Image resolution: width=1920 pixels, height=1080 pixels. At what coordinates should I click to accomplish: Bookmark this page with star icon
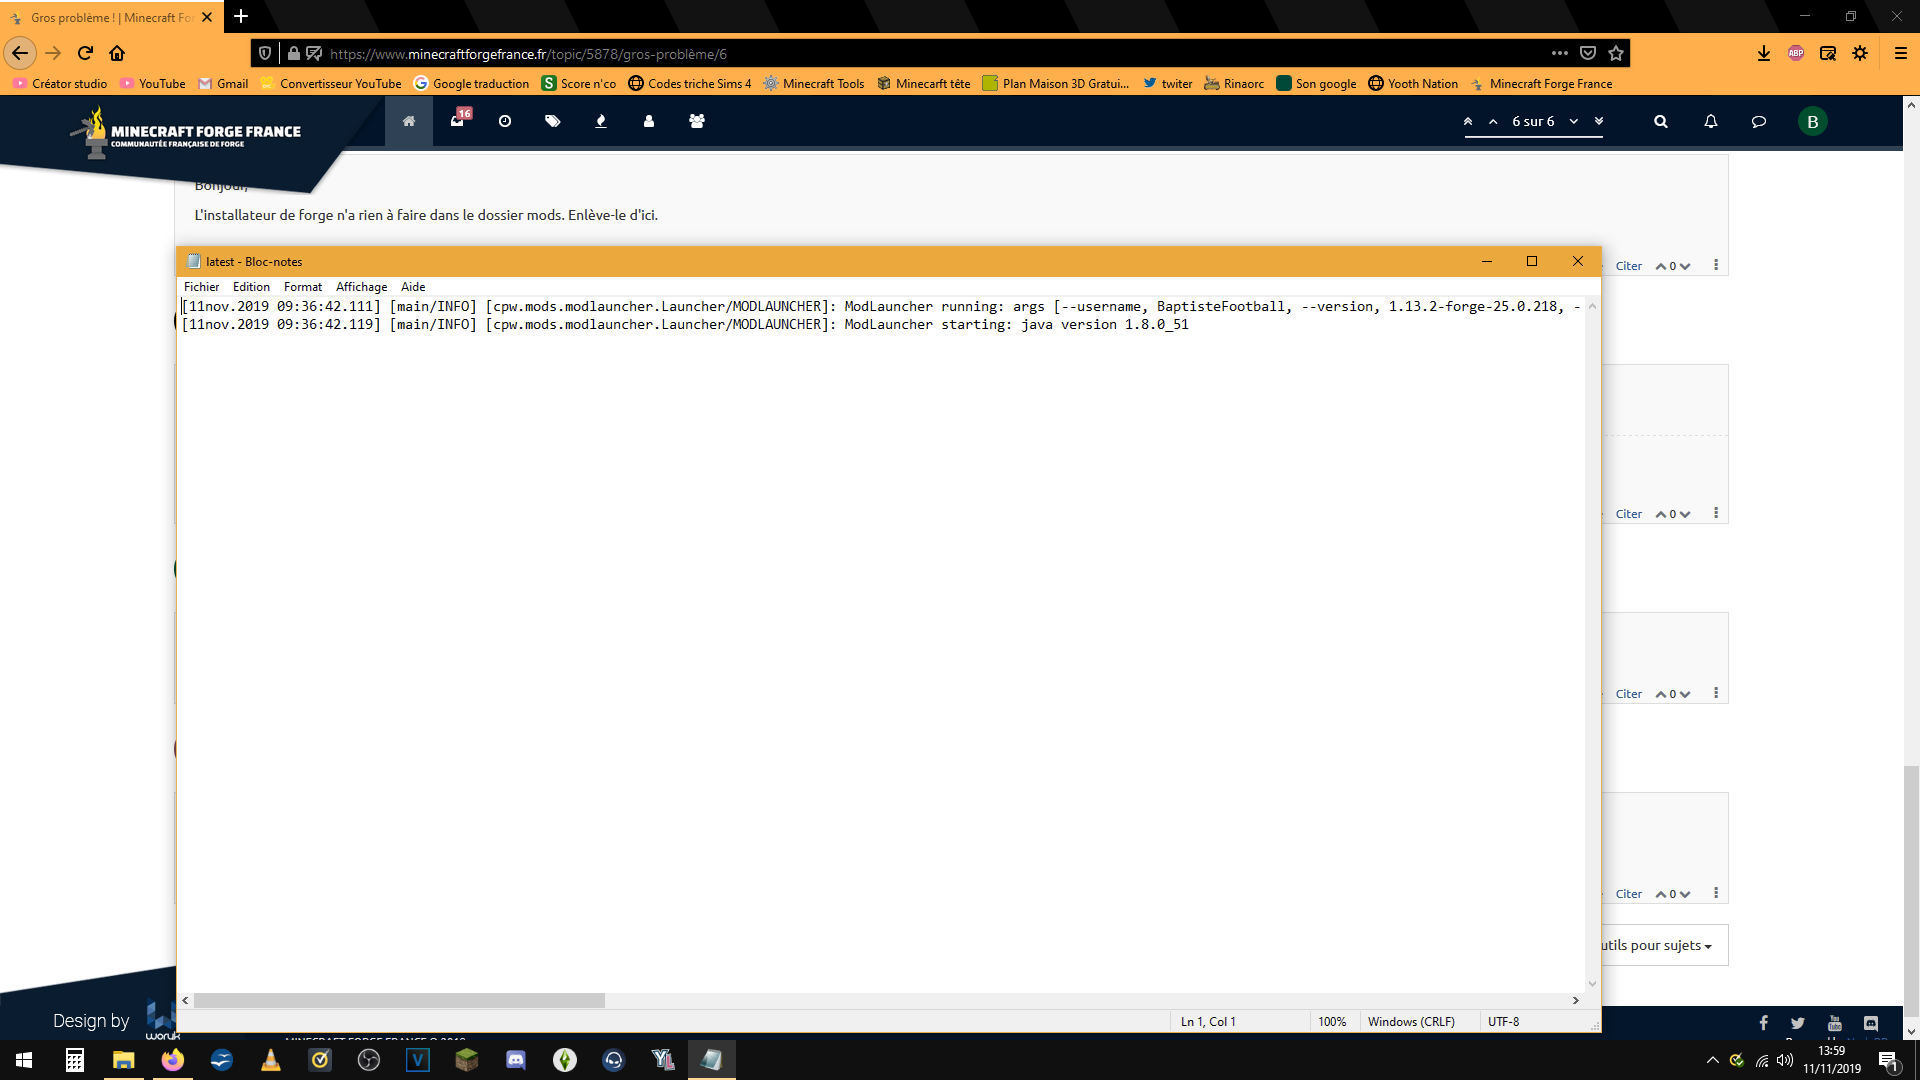pos(1616,53)
